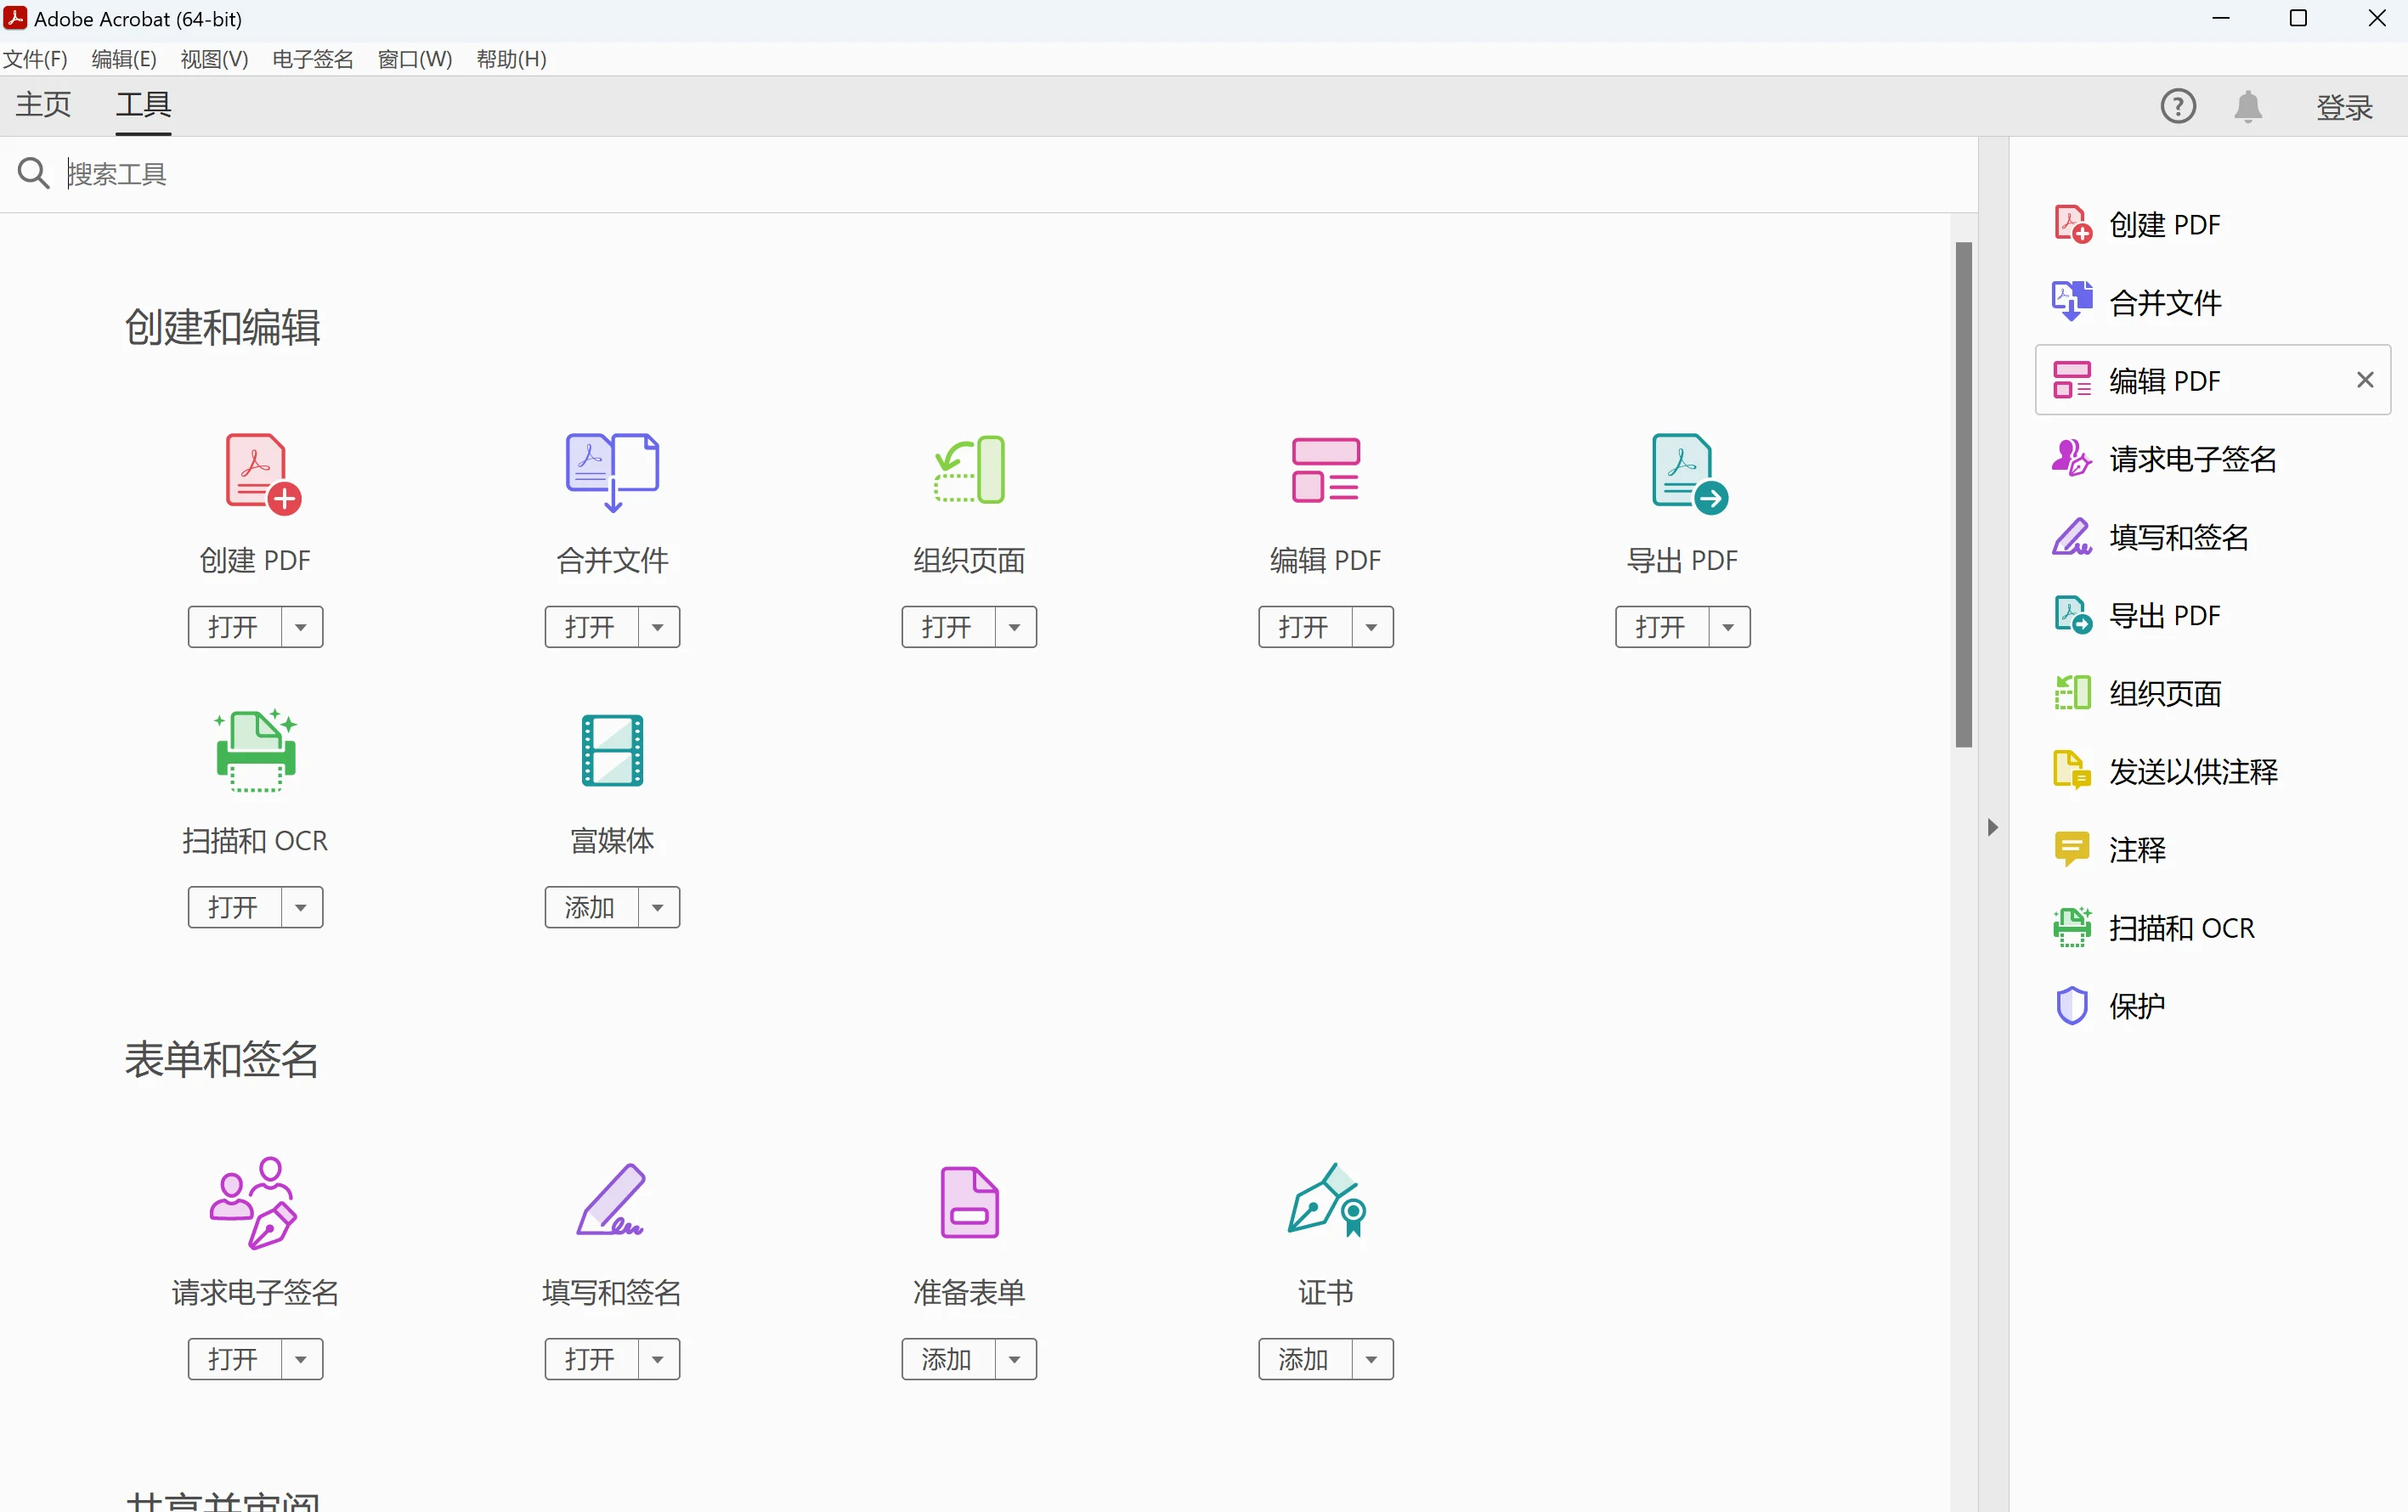The width and height of the screenshot is (2408, 1512).
Task: Click 添加 button under 证书
Action: (1305, 1359)
